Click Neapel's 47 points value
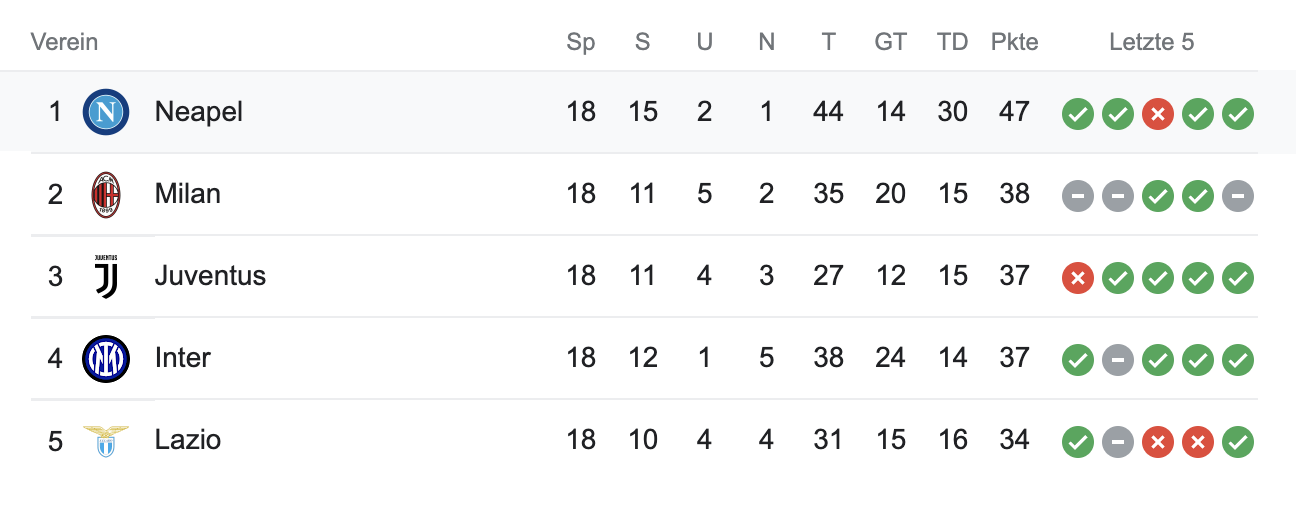 1014,112
